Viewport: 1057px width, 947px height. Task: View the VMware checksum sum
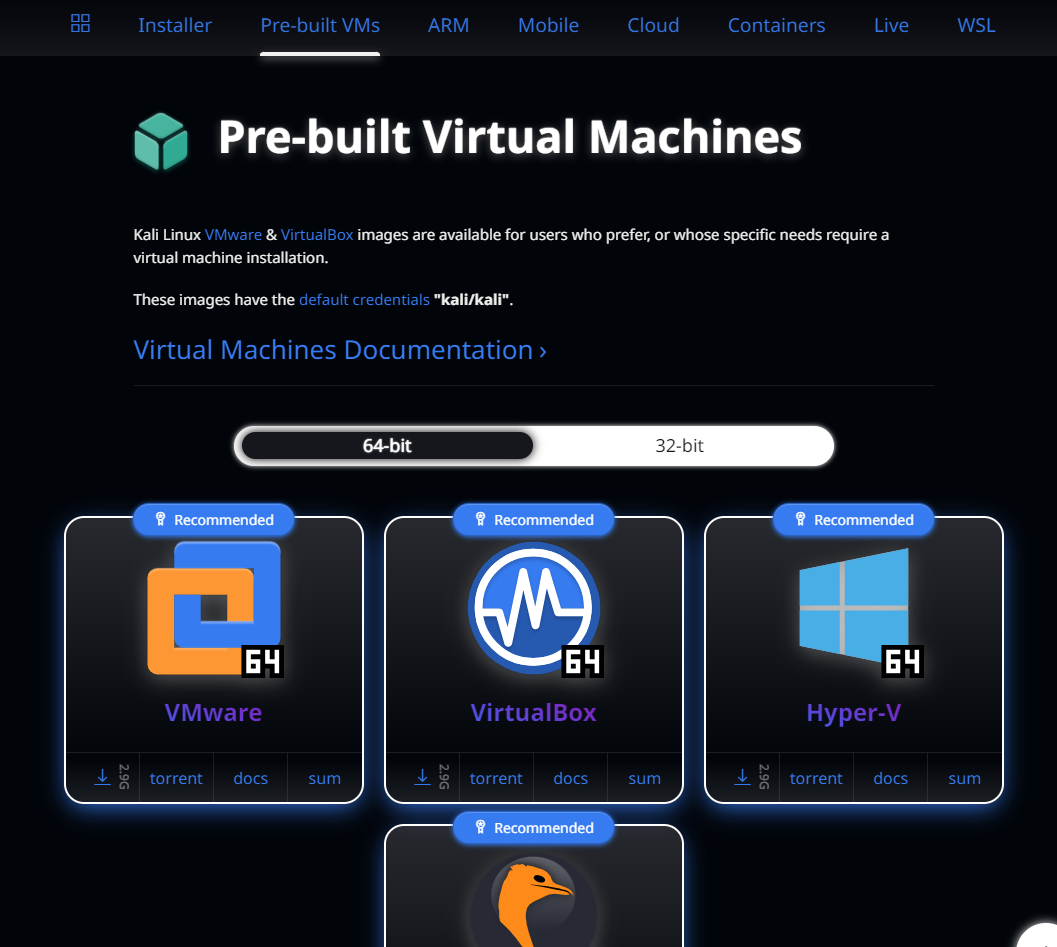coord(324,778)
